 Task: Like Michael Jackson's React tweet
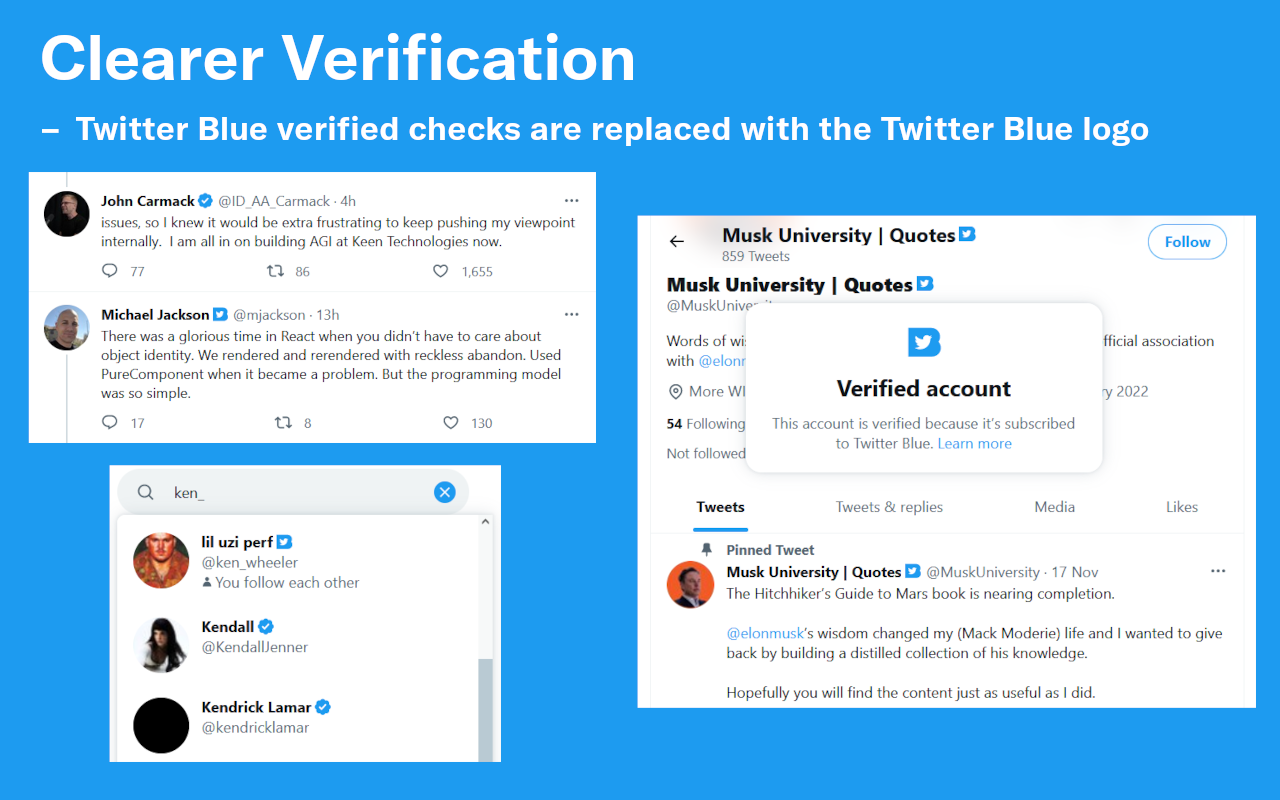(451, 423)
